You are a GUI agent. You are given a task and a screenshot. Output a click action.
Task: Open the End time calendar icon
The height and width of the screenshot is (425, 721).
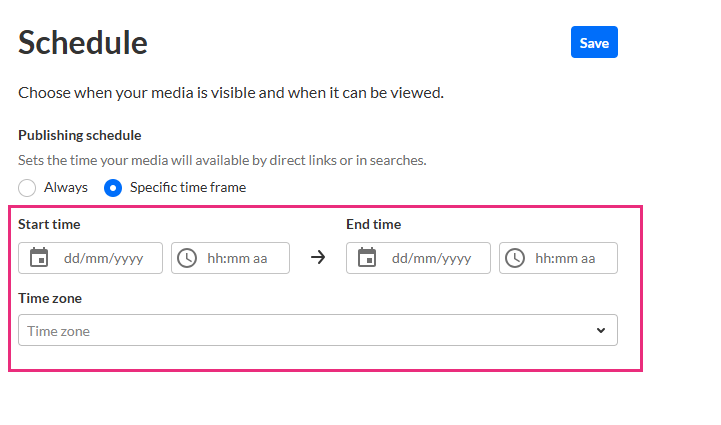[367, 258]
